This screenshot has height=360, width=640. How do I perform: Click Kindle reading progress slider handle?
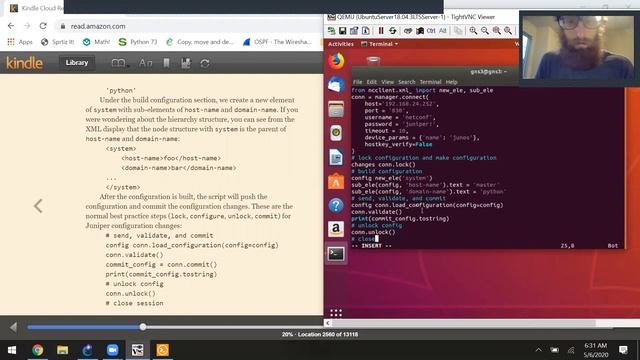click(143, 327)
